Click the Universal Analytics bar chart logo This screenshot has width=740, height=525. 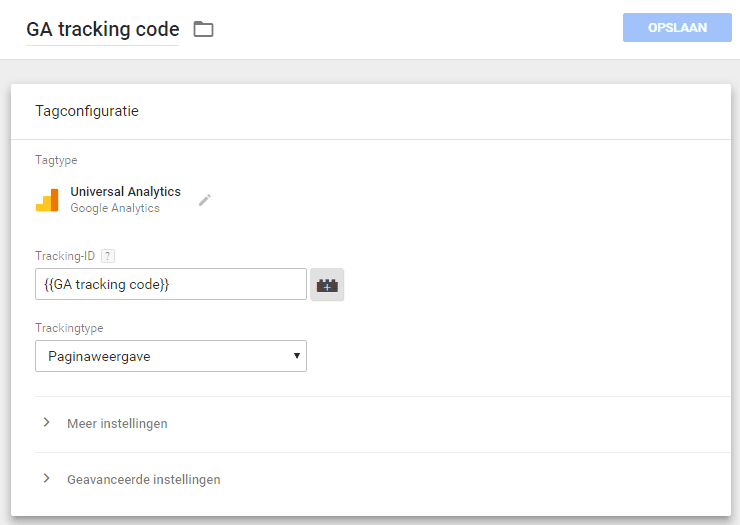(x=47, y=200)
